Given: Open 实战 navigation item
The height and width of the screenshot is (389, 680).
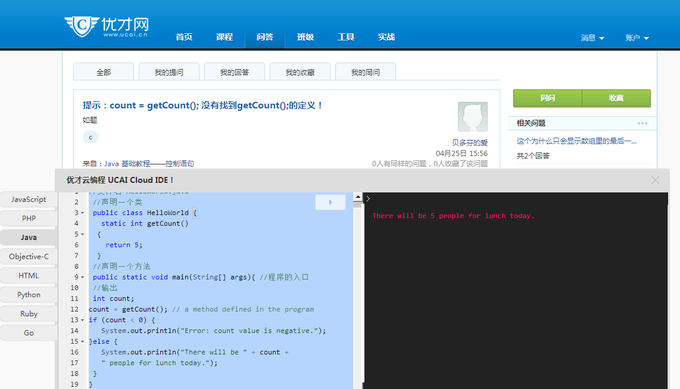Looking at the screenshot, I should [x=386, y=37].
